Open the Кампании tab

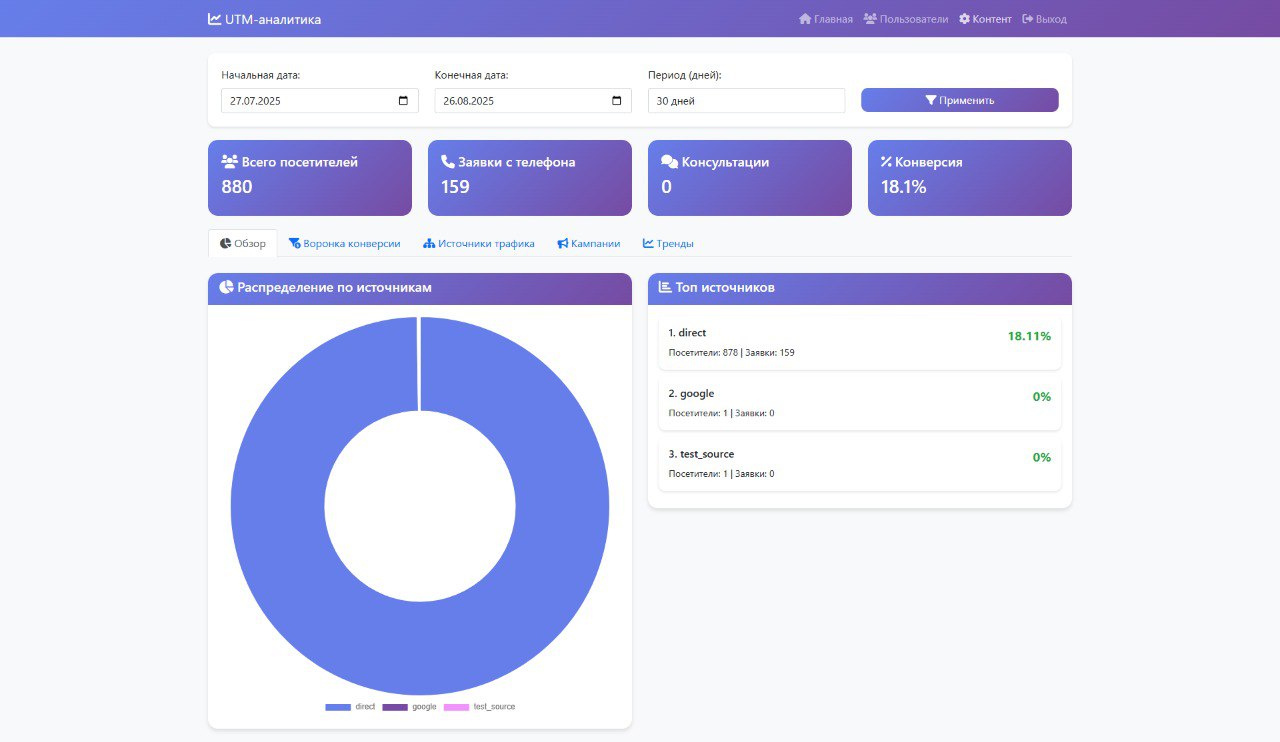coord(589,243)
